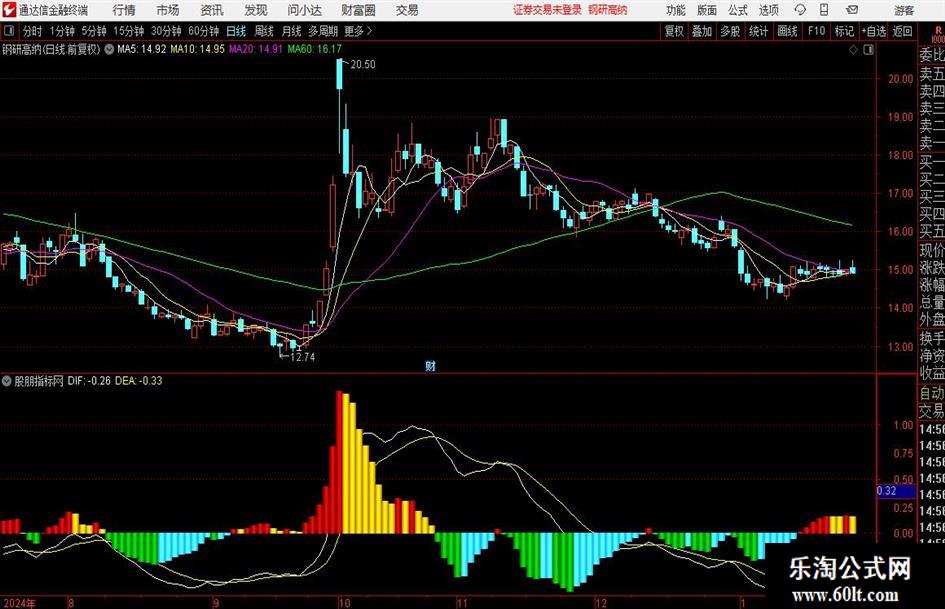
Task: Click the 总量 row in right panel
Action: coord(932,302)
